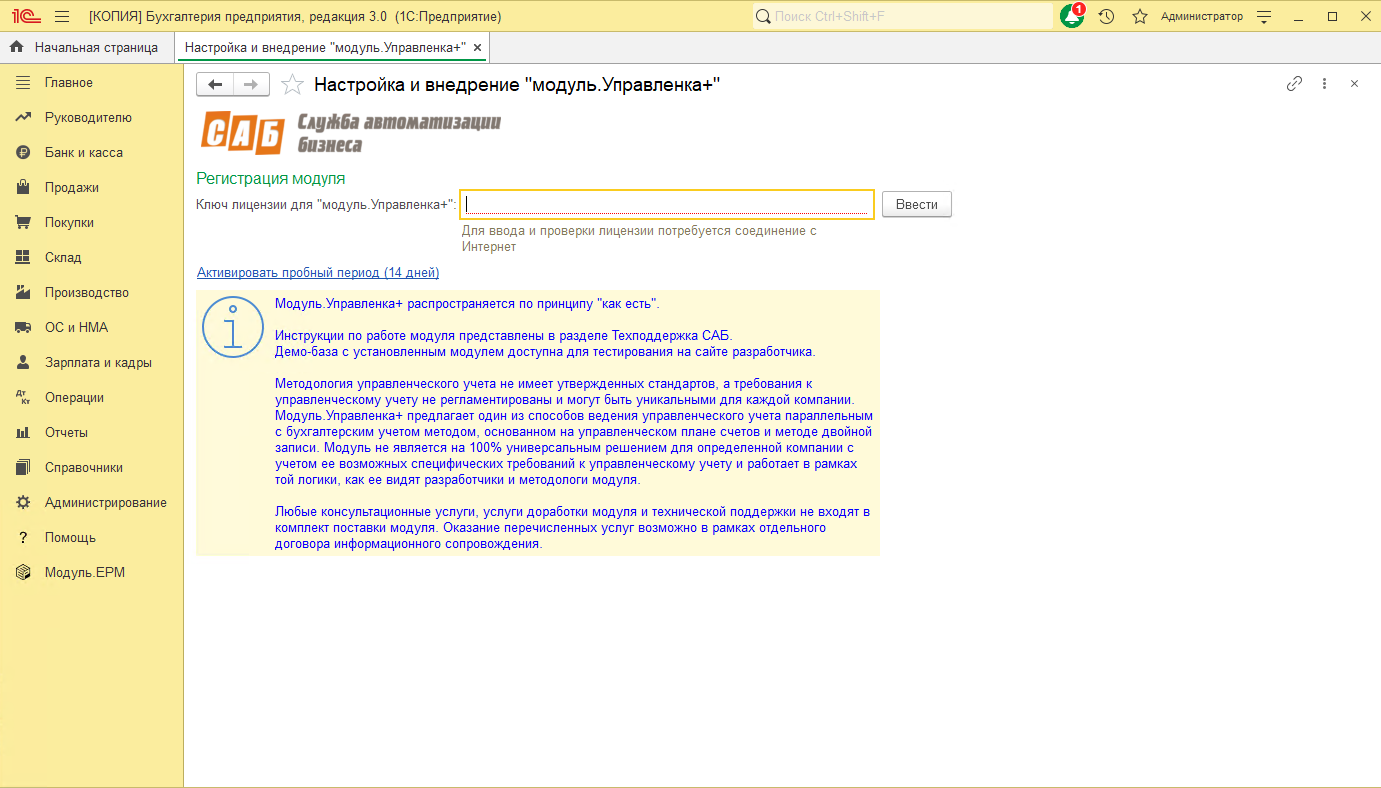Click the home icon on Начальная страница
Viewport: 1381px width, 788px height.
pos(17,47)
